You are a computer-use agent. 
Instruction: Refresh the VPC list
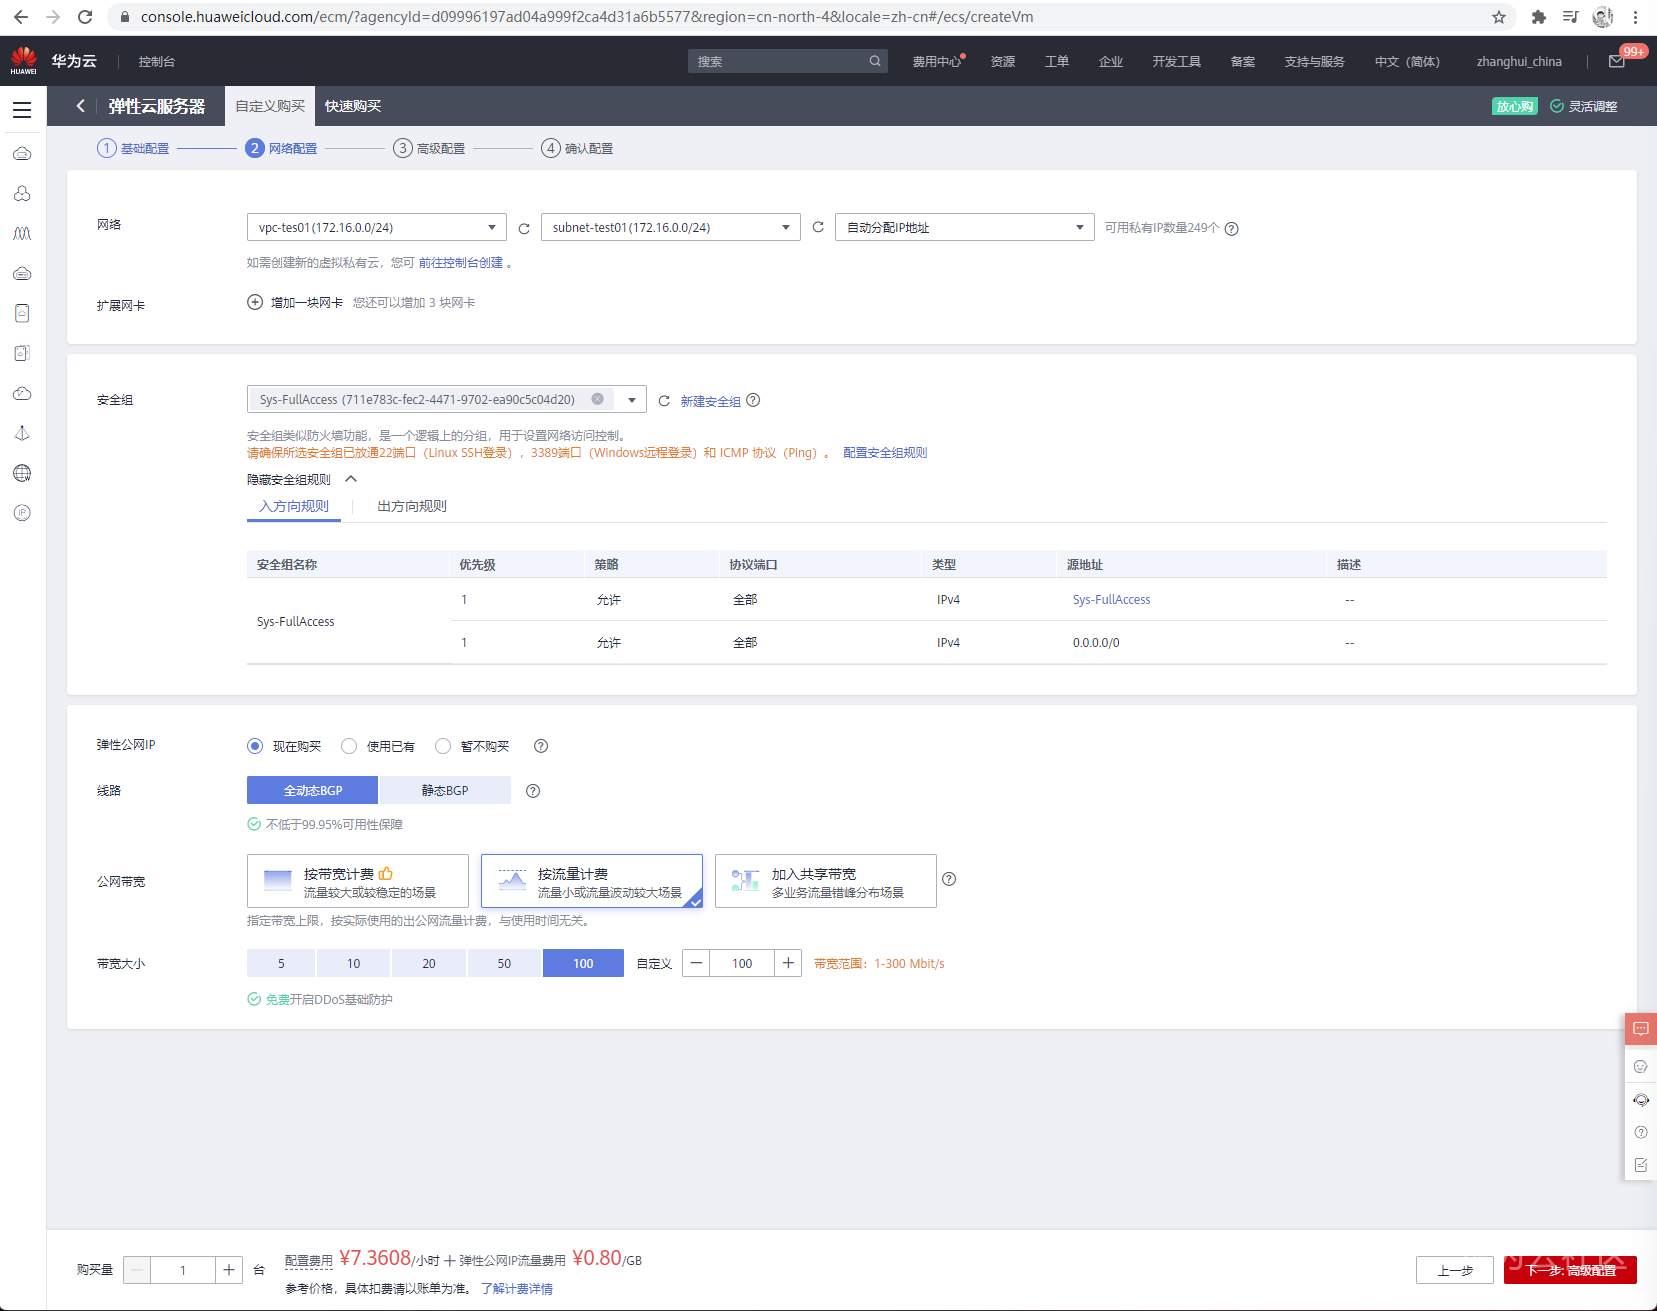pyautogui.click(x=524, y=228)
